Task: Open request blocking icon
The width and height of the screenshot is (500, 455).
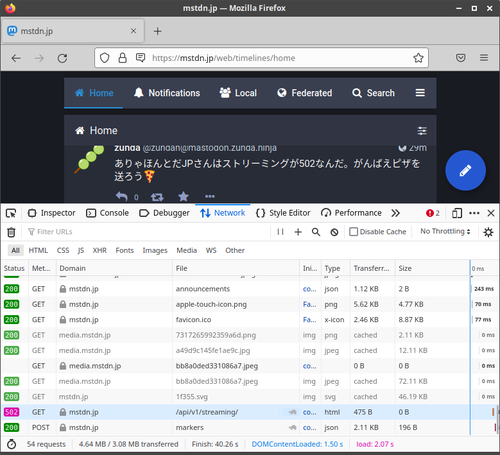Action: (x=334, y=232)
